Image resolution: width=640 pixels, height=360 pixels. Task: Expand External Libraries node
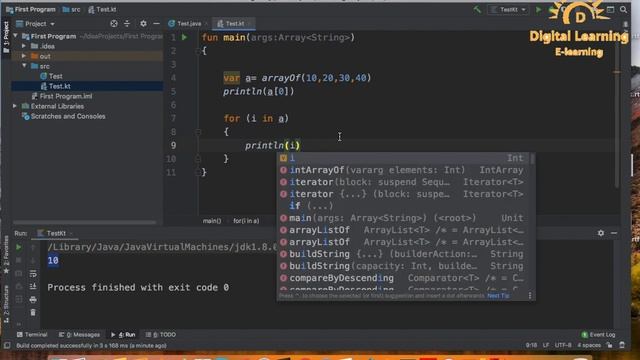tap(15, 106)
